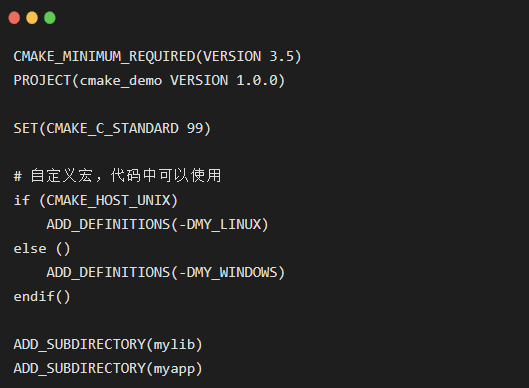Click the project version 1.0.0
The height and width of the screenshot is (388, 529).
point(257,81)
